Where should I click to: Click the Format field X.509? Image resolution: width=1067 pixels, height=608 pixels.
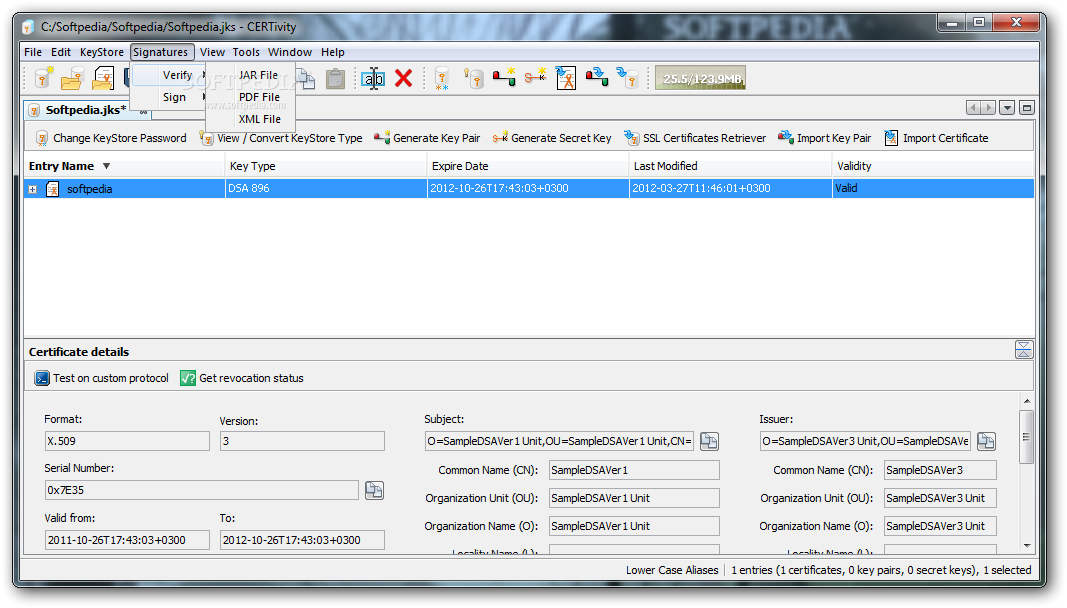pyautogui.click(x=127, y=441)
